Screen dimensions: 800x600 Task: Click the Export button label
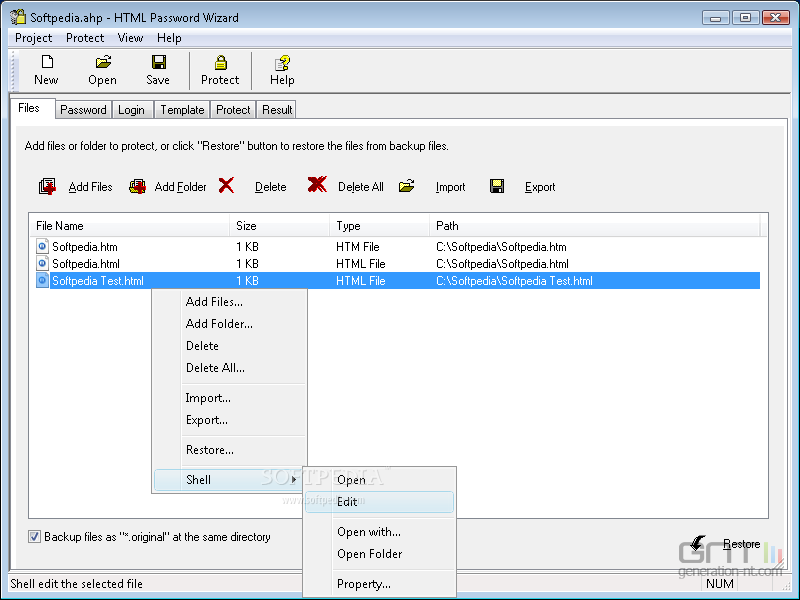(540, 187)
